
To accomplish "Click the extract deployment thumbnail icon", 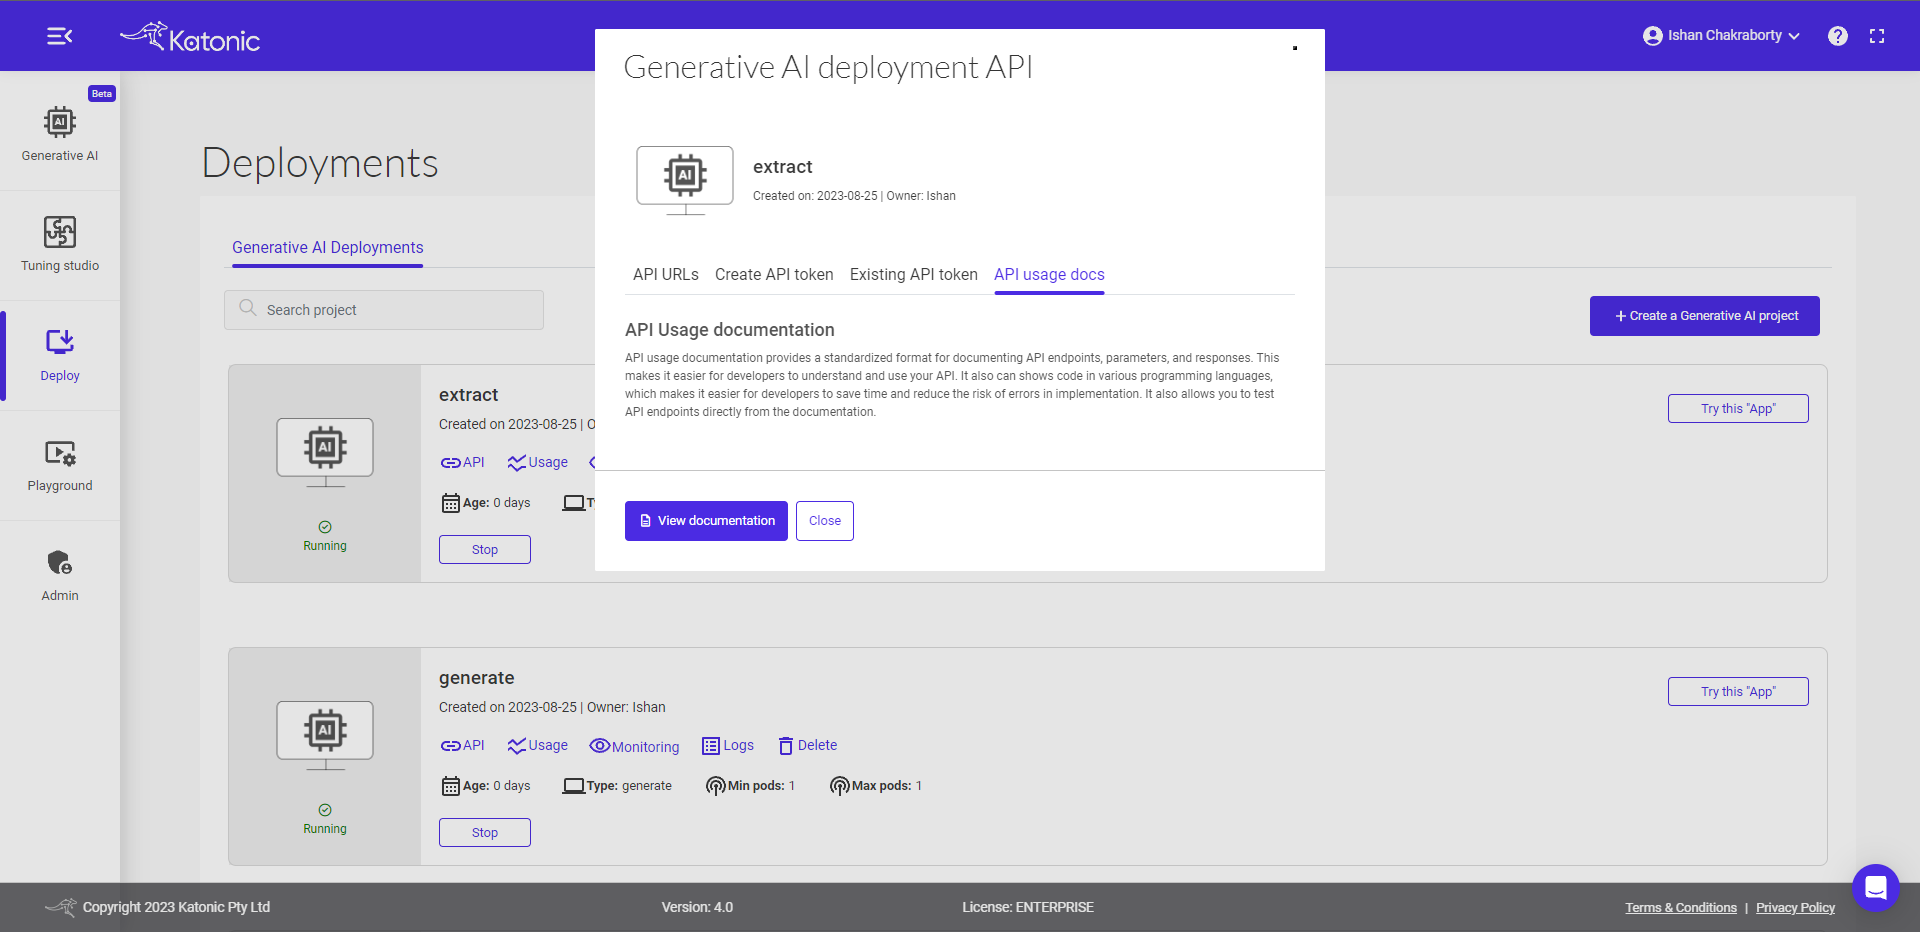I will pos(325,452).
